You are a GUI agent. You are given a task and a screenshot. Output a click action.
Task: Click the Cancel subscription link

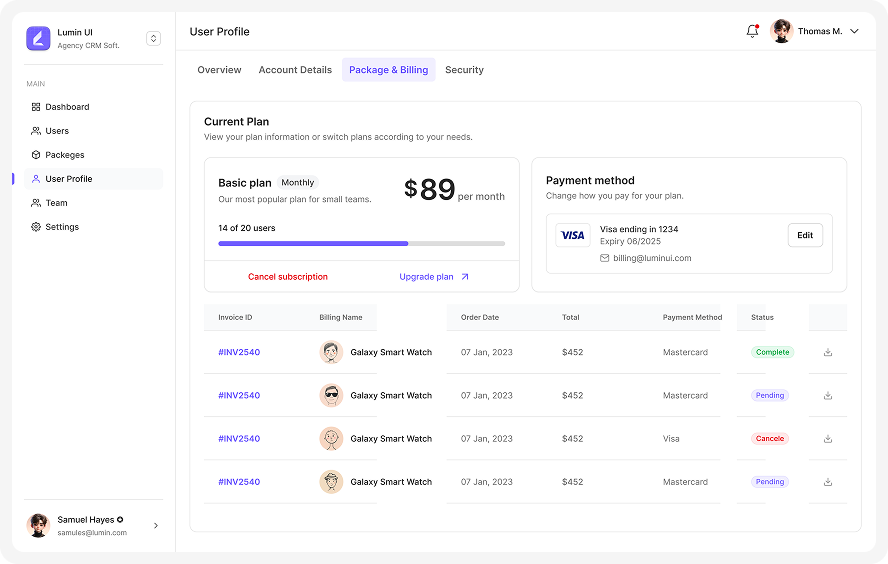click(288, 277)
